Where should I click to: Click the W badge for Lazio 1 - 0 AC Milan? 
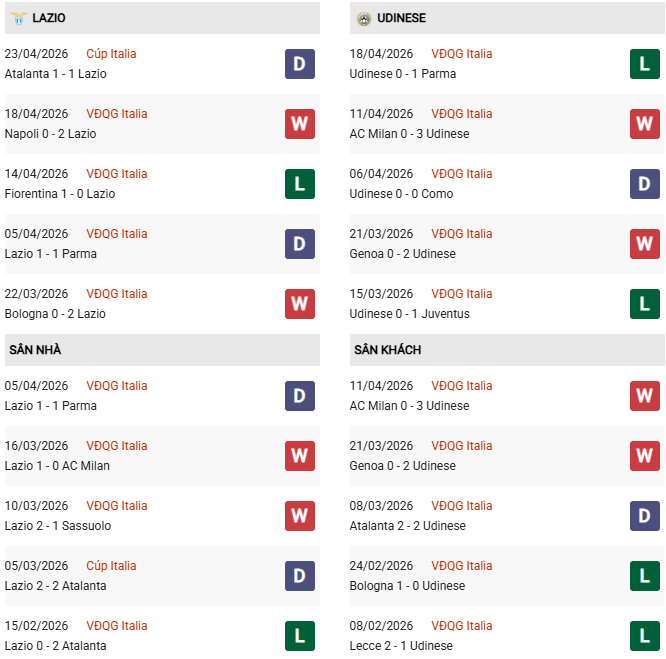coord(300,456)
